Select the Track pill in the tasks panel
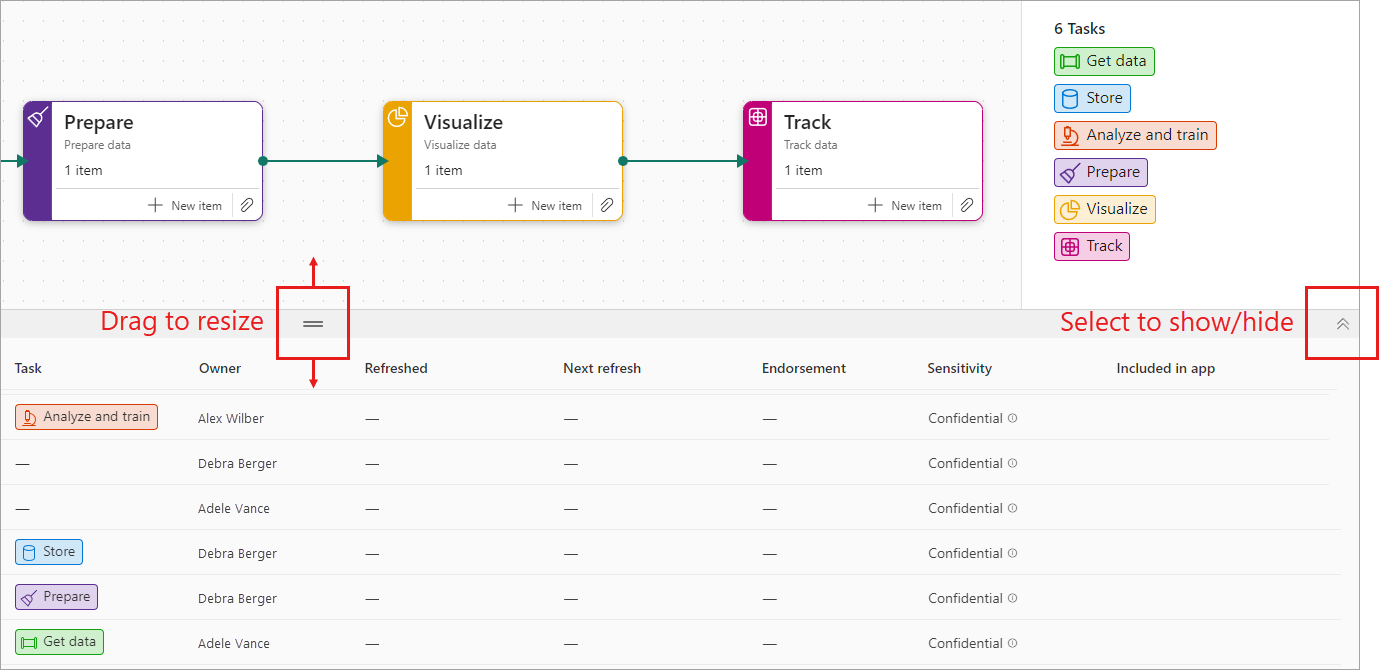The height and width of the screenshot is (670, 1379). 1091,246
